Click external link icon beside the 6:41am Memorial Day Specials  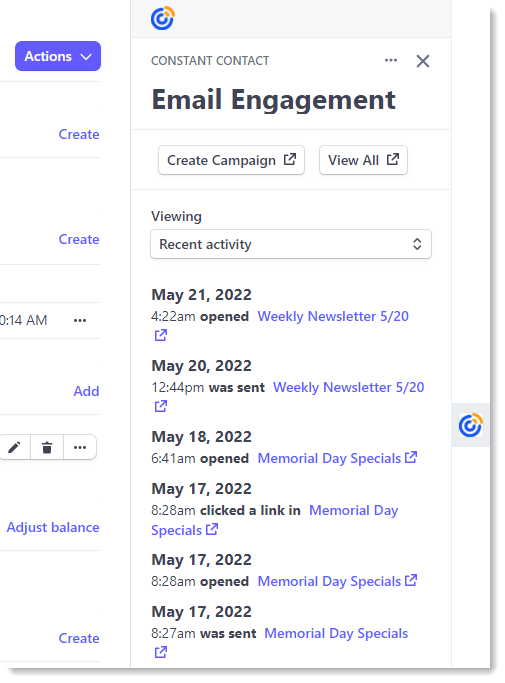(411, 457)
